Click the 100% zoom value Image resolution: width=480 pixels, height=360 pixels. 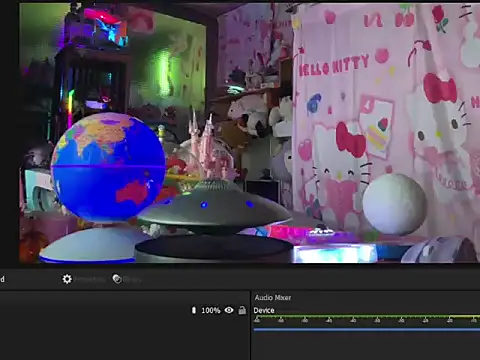click(211, 310)
